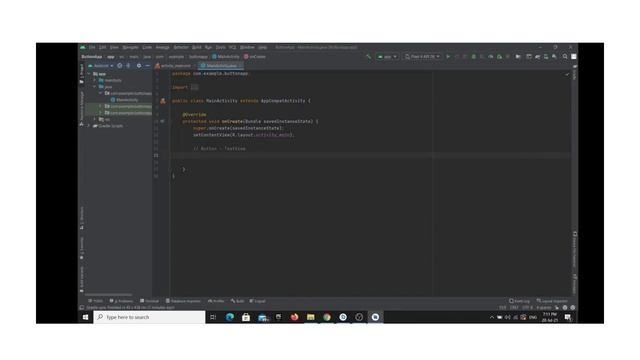Expand the manifests folder
This screenshot has width=640, height=360.
[95, 80]
